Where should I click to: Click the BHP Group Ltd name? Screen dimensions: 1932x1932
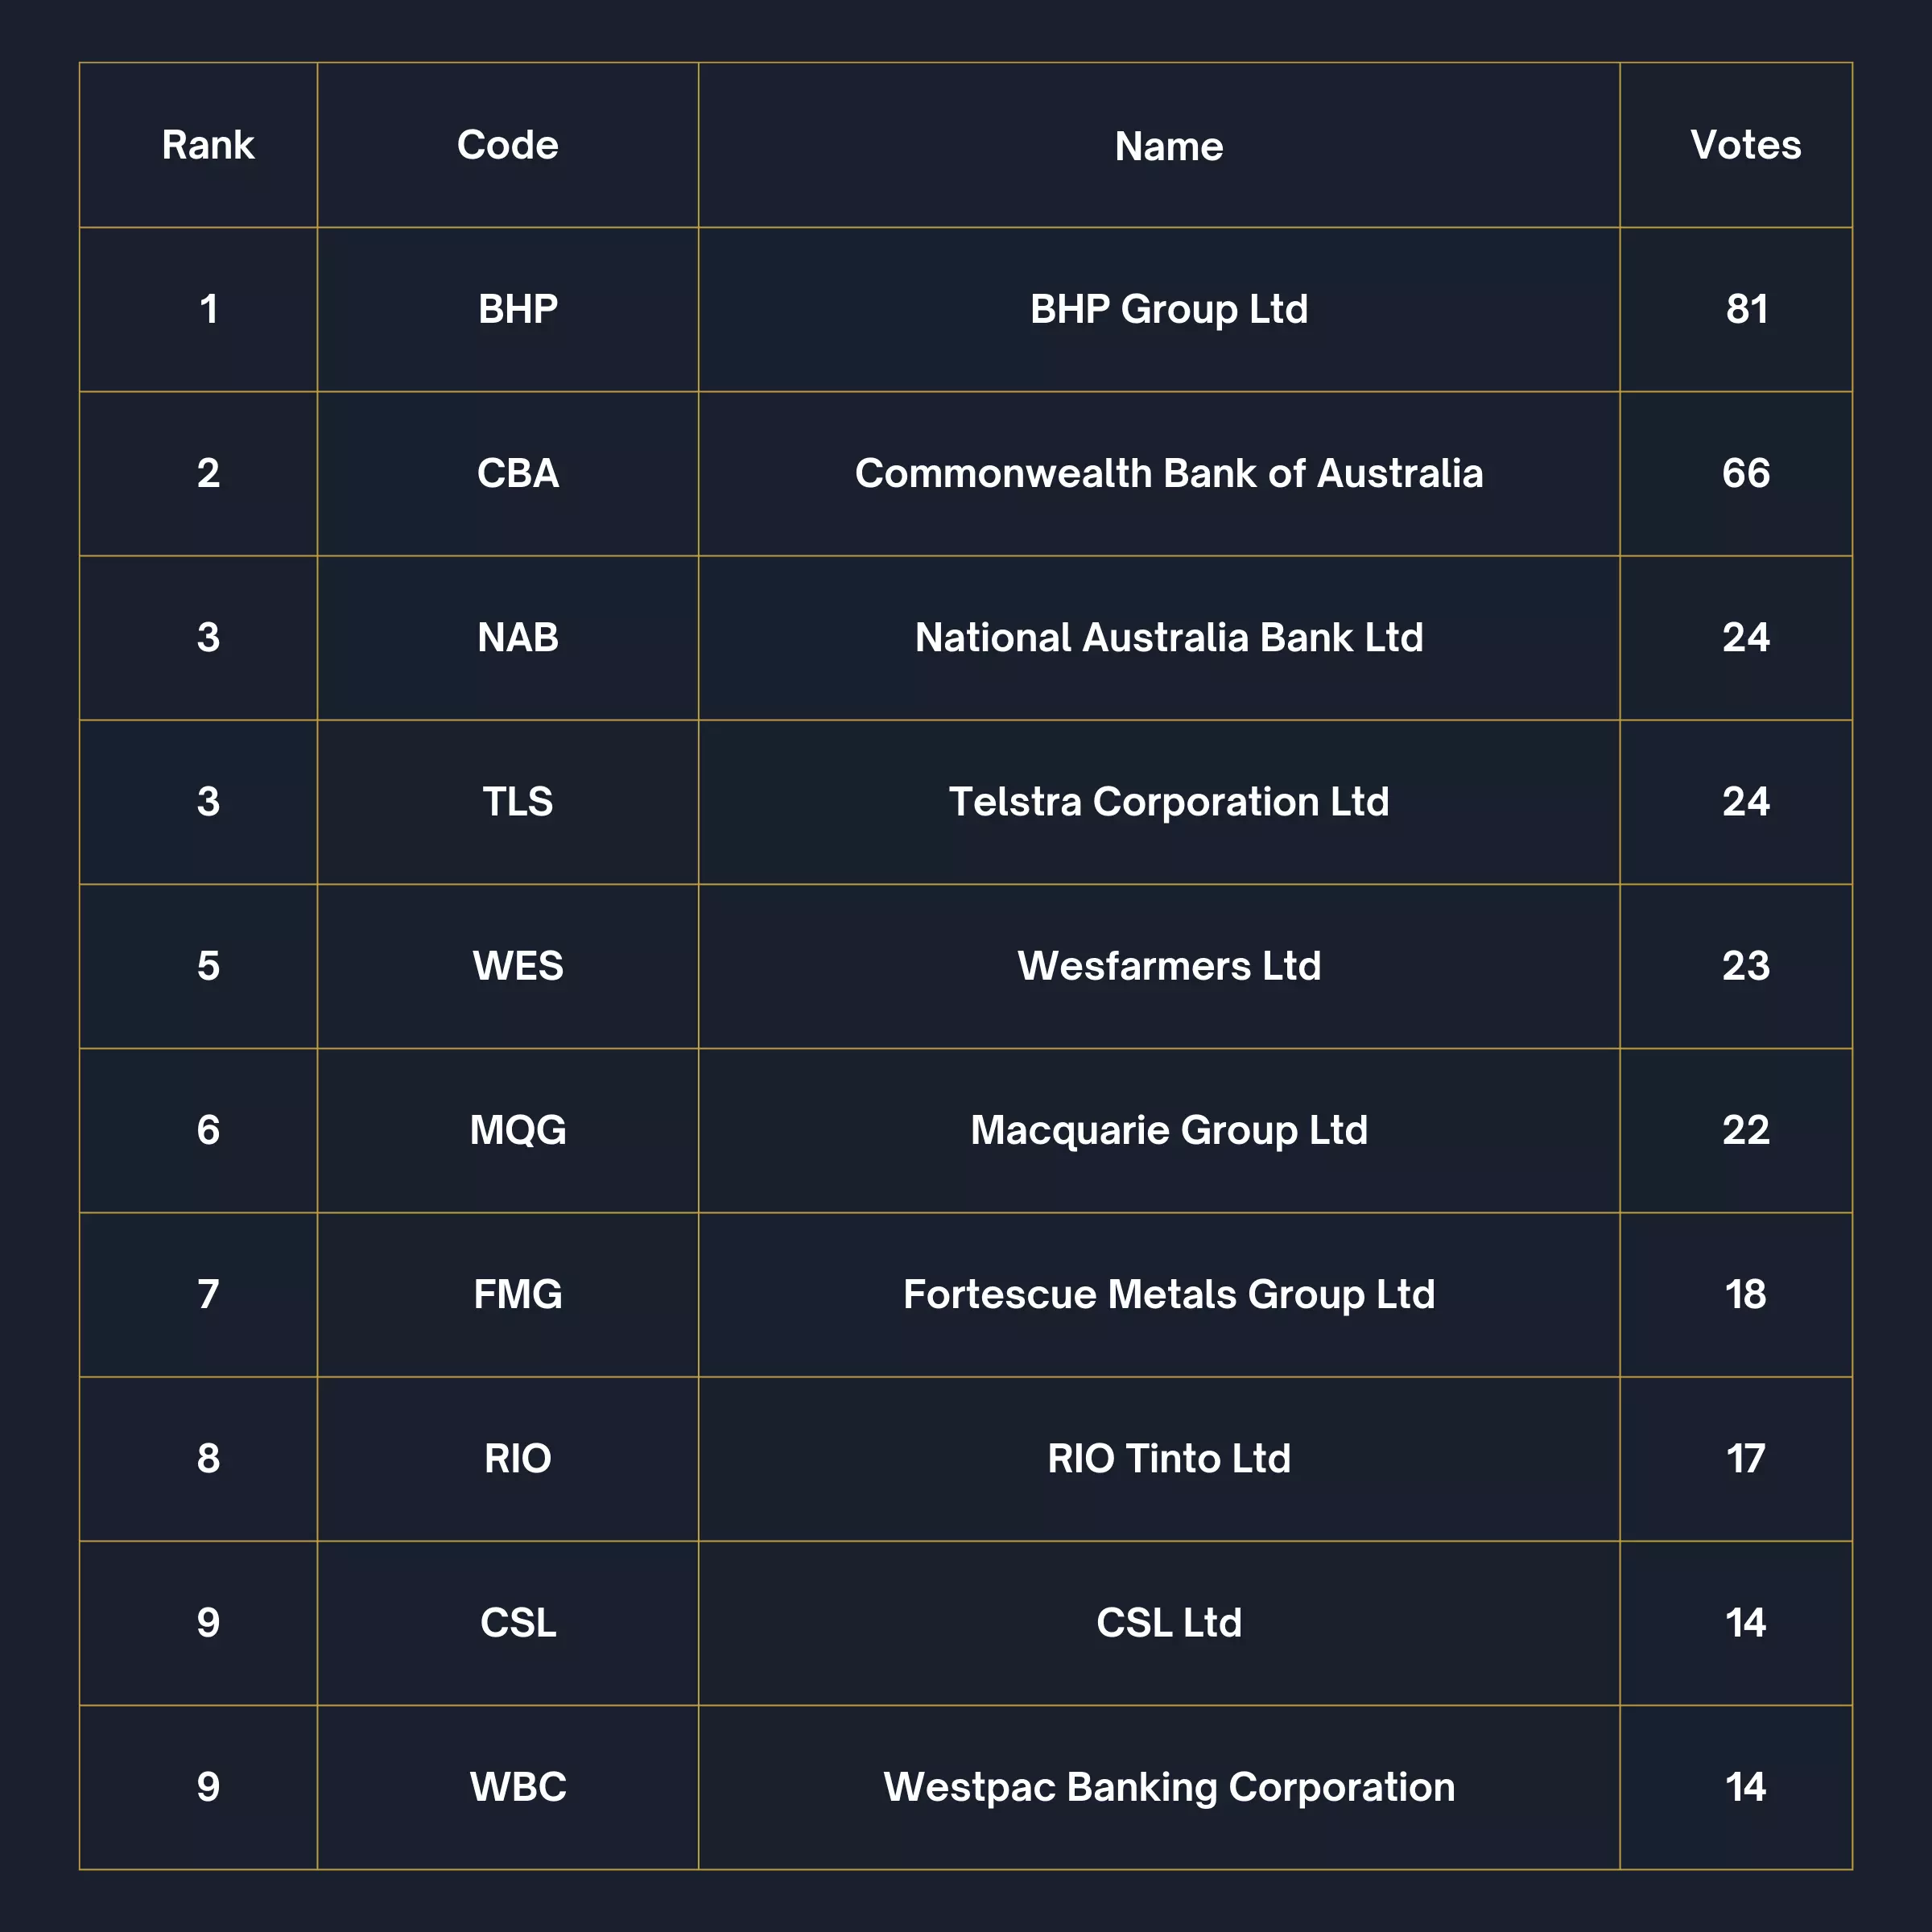click(x=1168, y=309)
